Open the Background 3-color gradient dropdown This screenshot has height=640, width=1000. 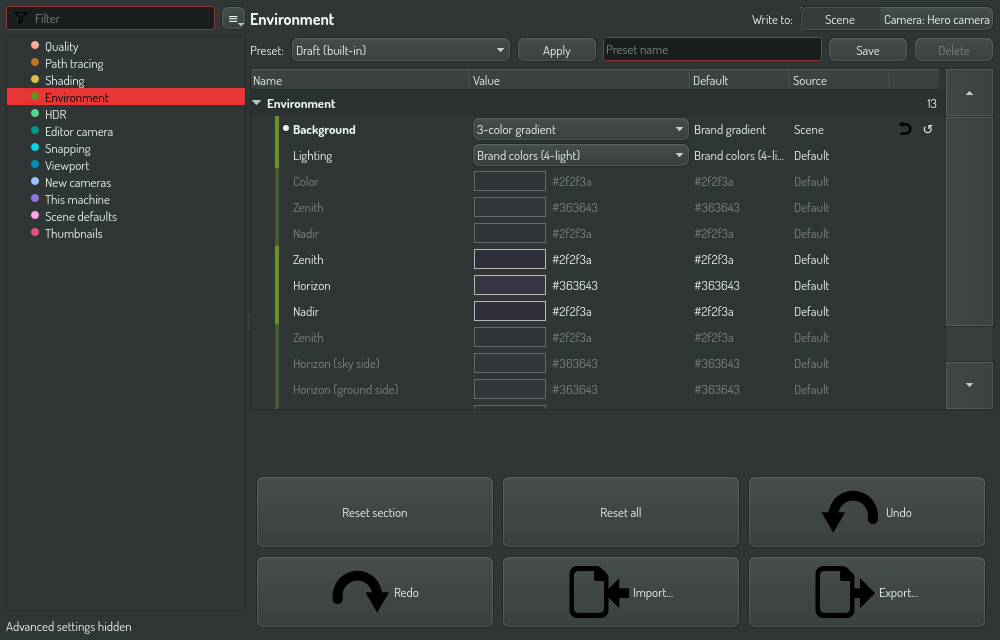[580, 129]
